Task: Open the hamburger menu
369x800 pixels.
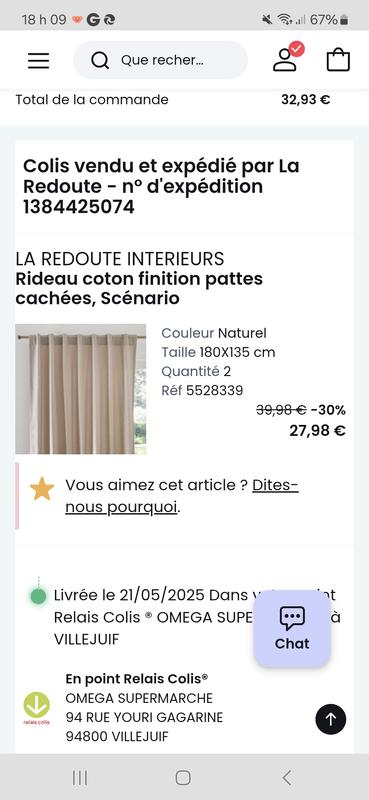Action: click(x=39, y=61)
